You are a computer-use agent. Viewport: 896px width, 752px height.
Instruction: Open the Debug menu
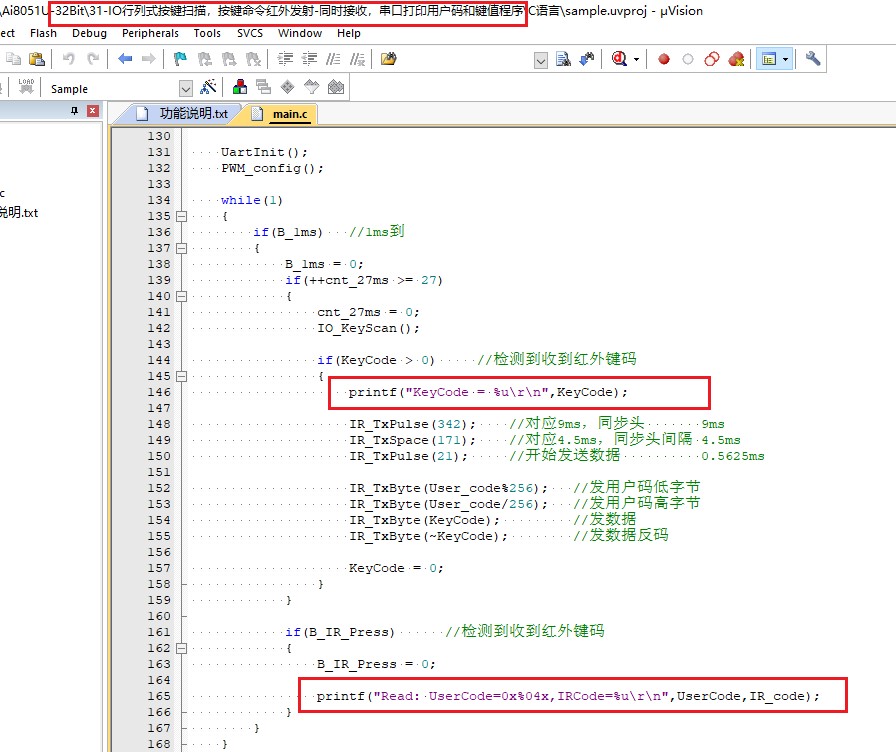(x=89, y=33)
